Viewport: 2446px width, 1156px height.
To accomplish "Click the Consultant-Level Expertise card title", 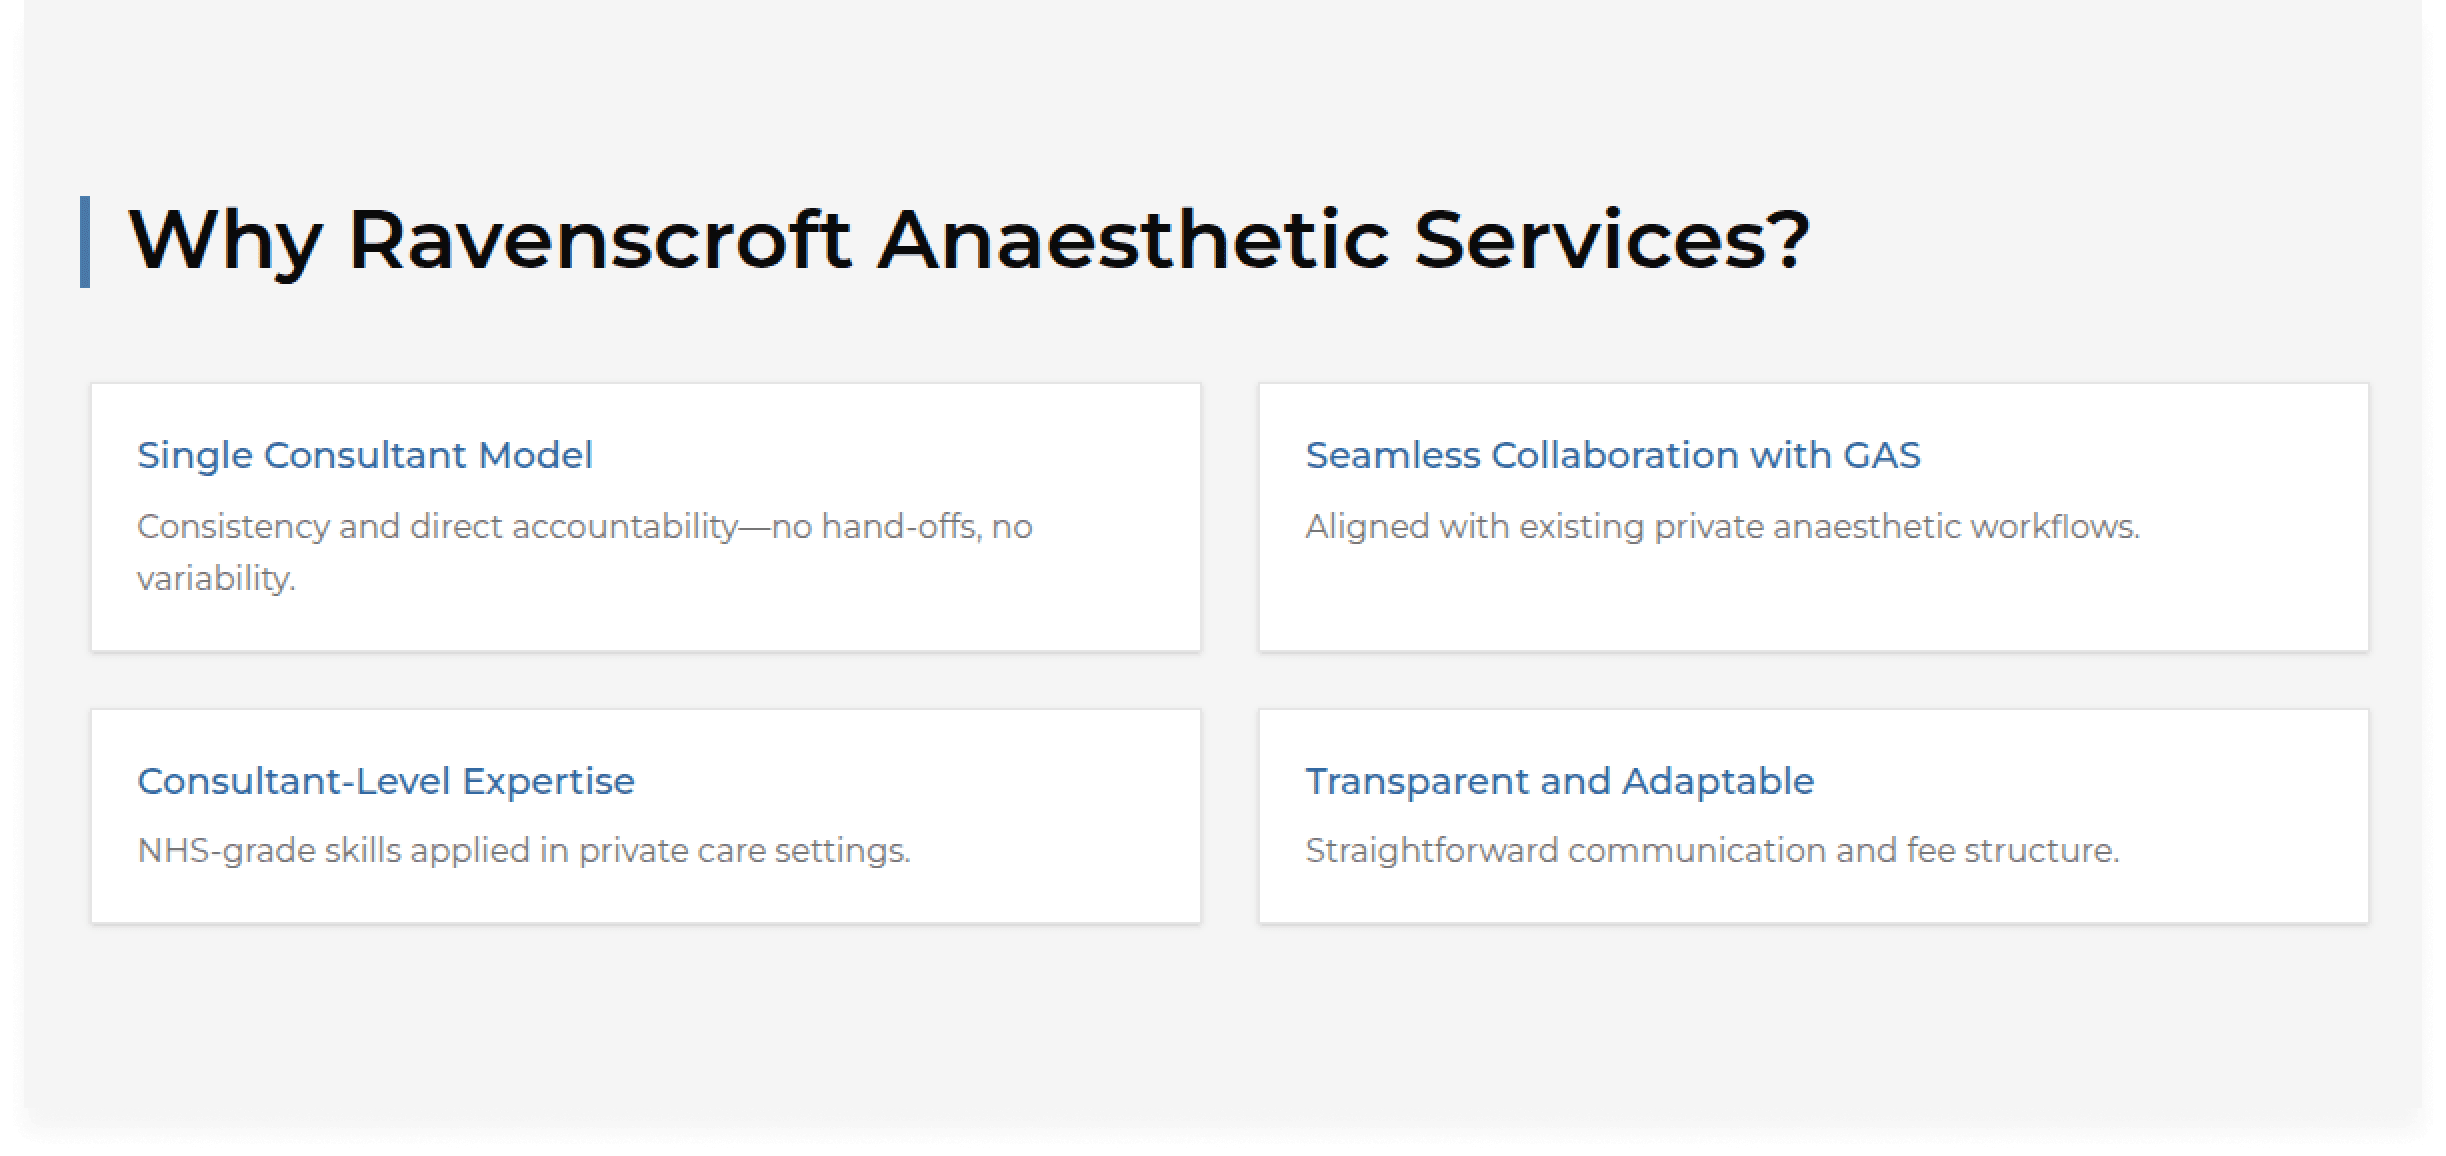I will click(x=386, y=782).
